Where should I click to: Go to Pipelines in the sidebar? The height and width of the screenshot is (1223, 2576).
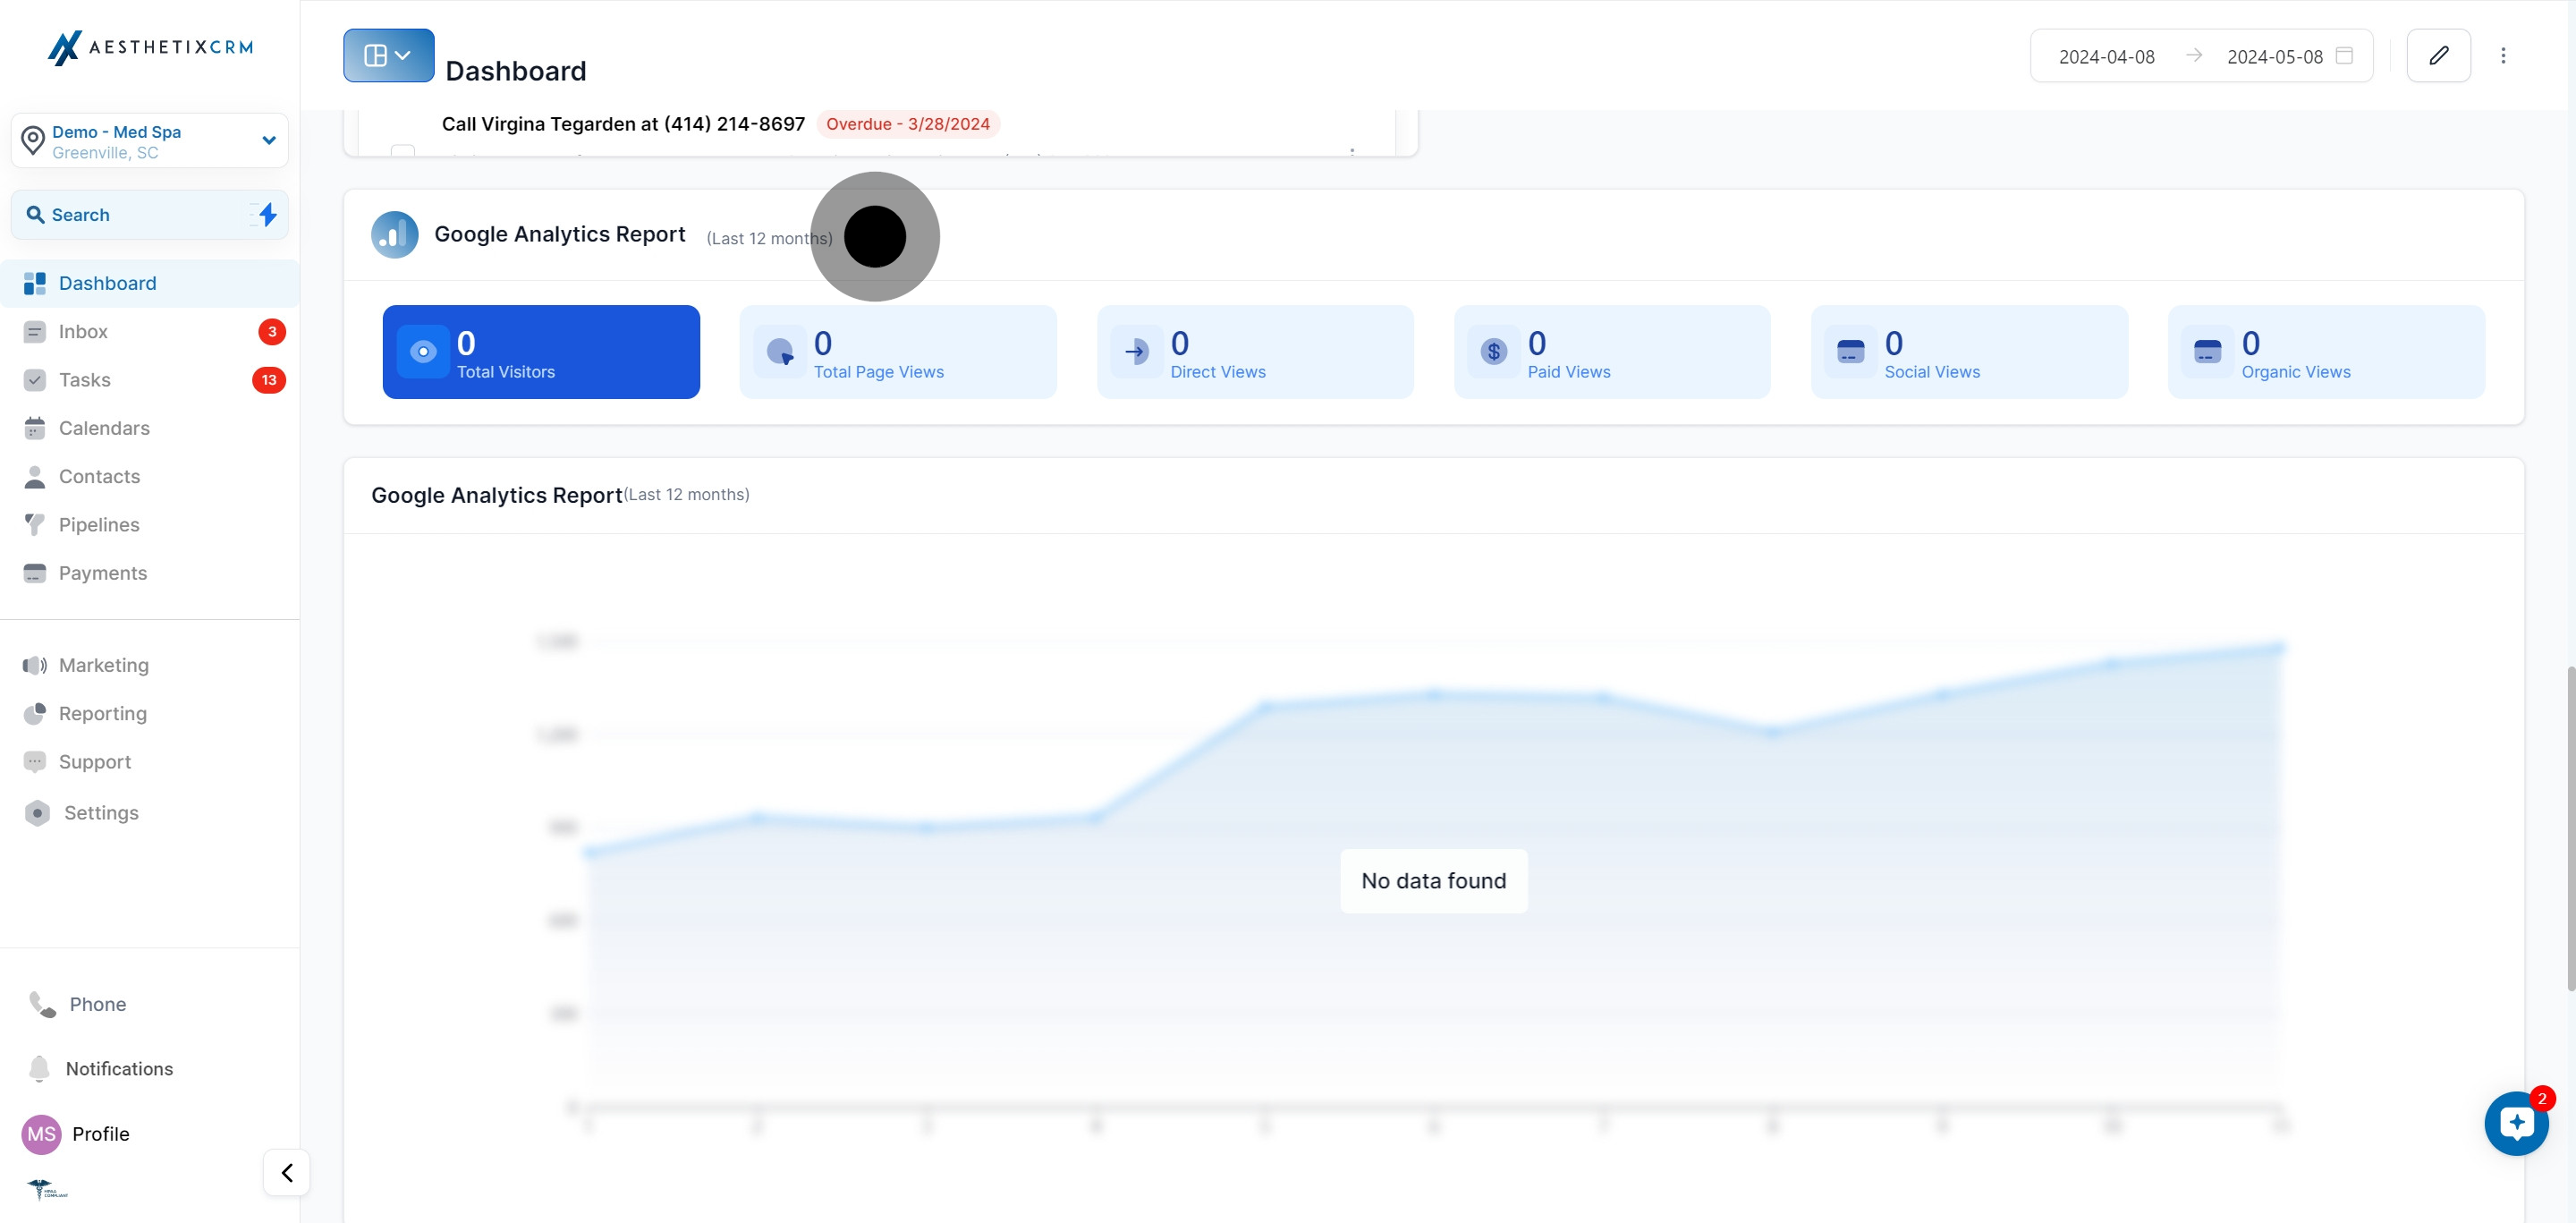point(99,525)
